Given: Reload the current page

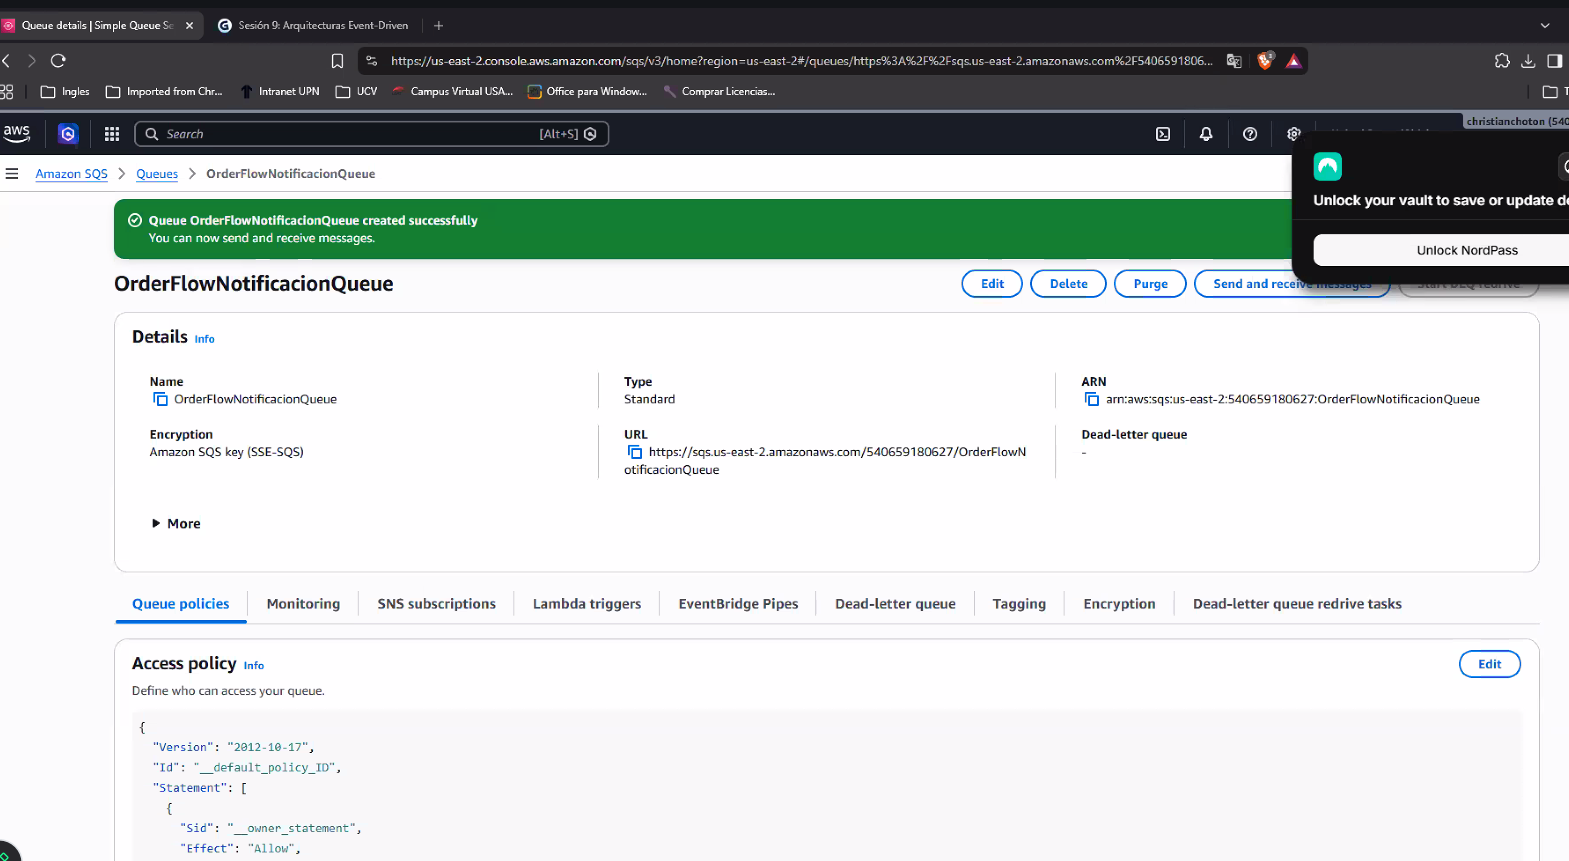Looking at the screenshot, I should click(58, 61).
